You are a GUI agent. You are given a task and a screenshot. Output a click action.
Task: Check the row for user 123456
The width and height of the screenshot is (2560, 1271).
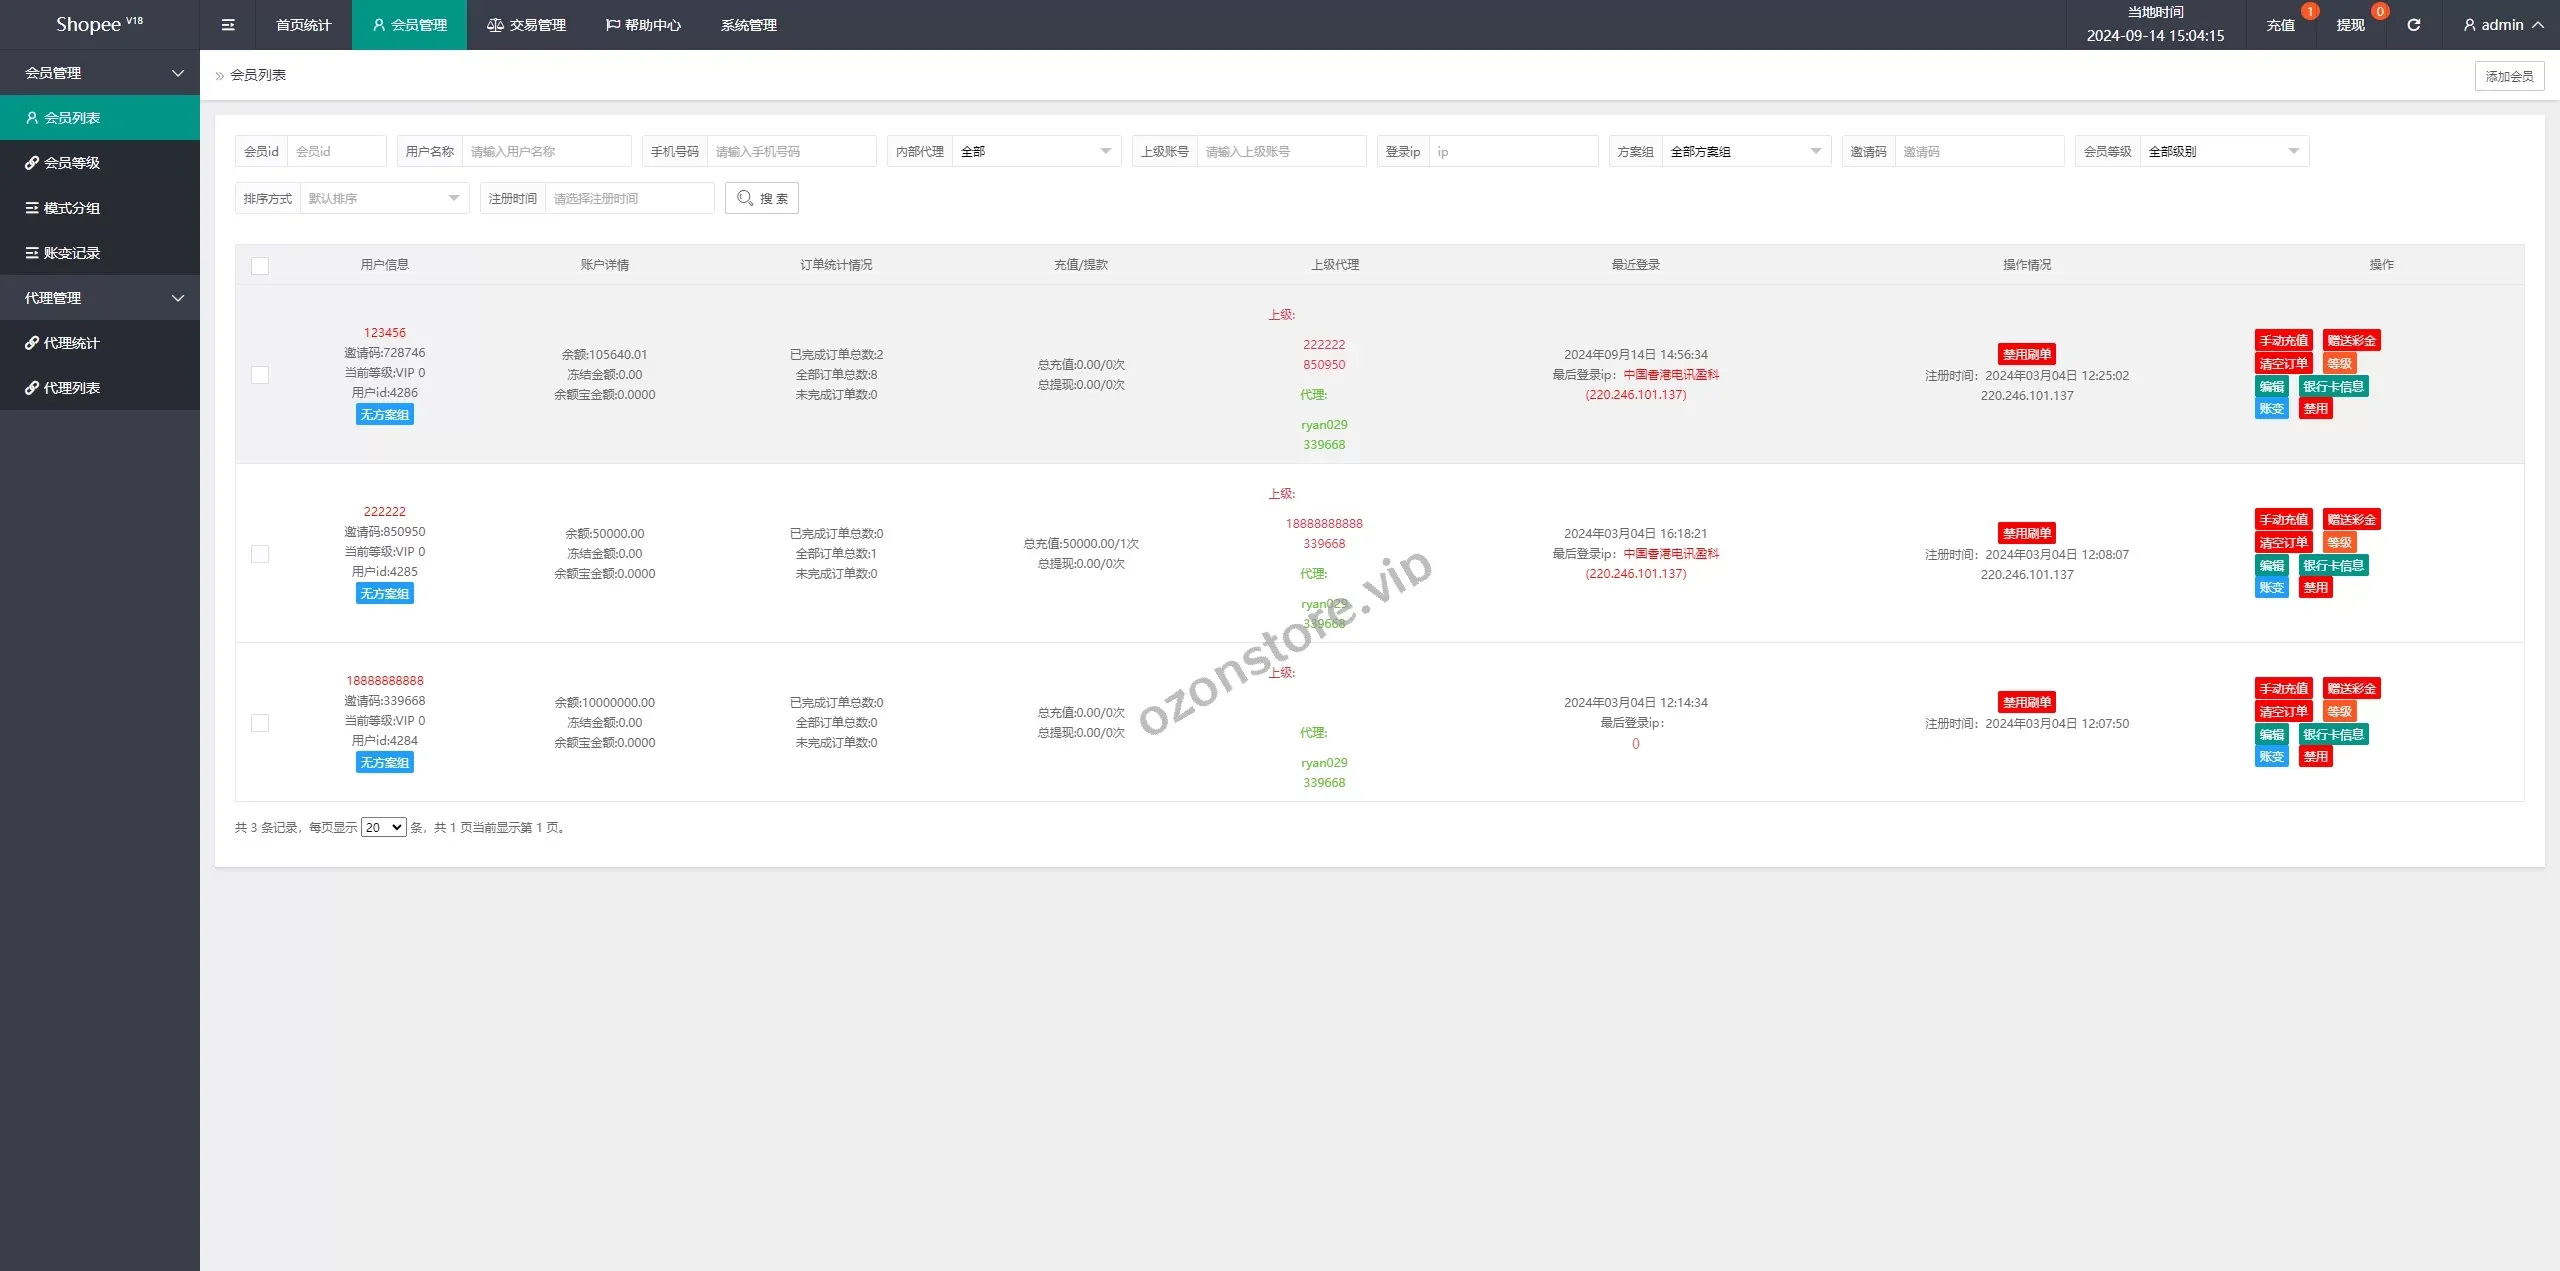260,375
